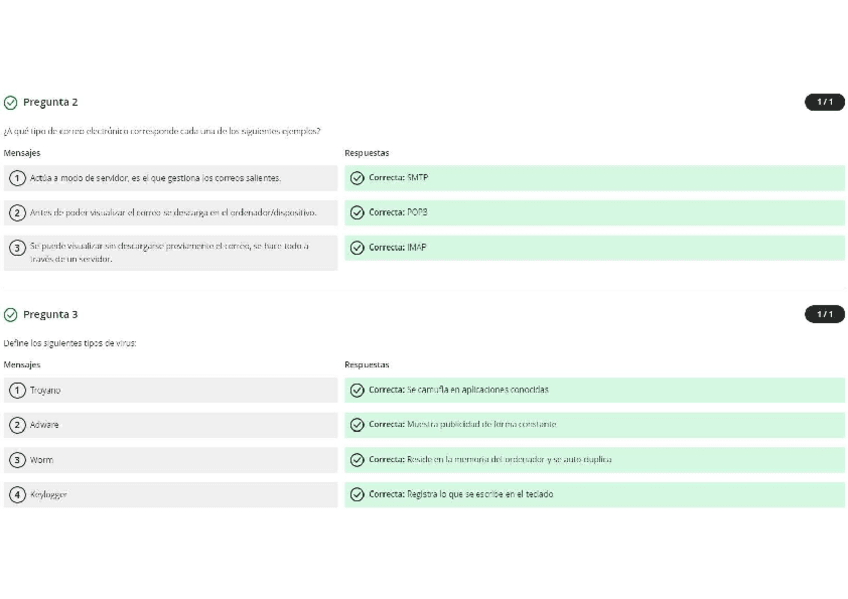Click number 1 circle for servidor message
This screenshot has width=848, height=599.
[17, 178]
